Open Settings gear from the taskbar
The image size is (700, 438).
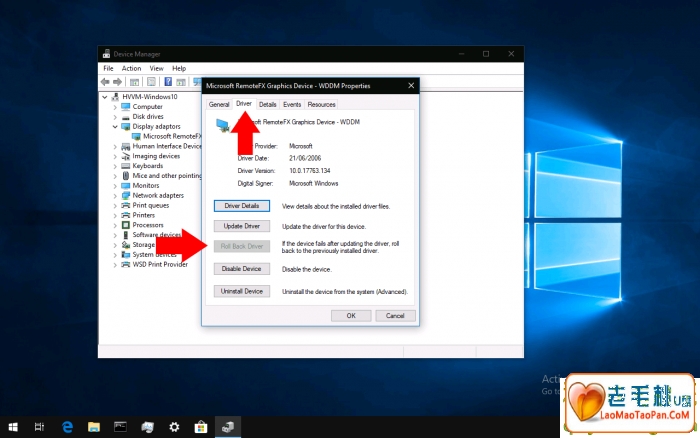174,427
